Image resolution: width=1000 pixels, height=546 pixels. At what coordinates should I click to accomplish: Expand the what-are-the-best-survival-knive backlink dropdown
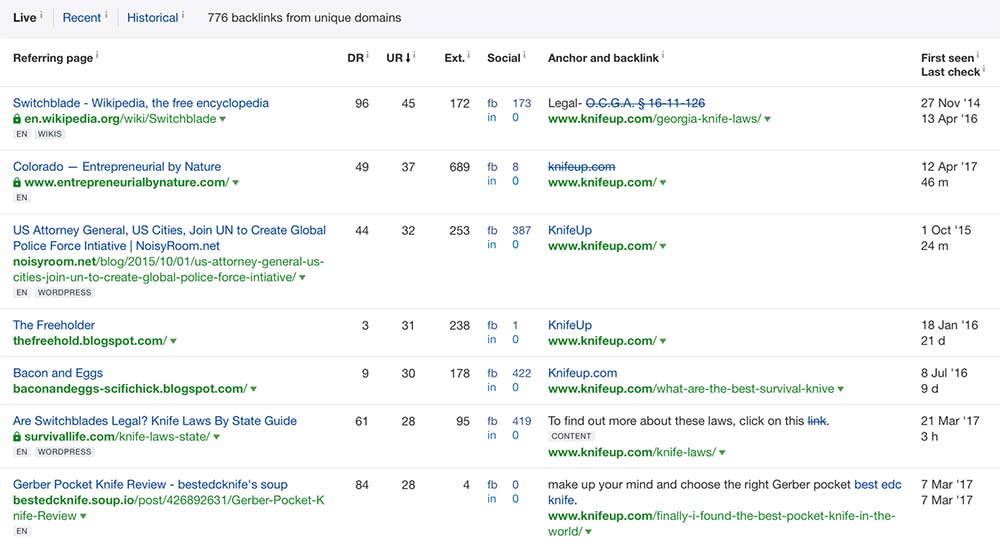(x=841, y=389)
